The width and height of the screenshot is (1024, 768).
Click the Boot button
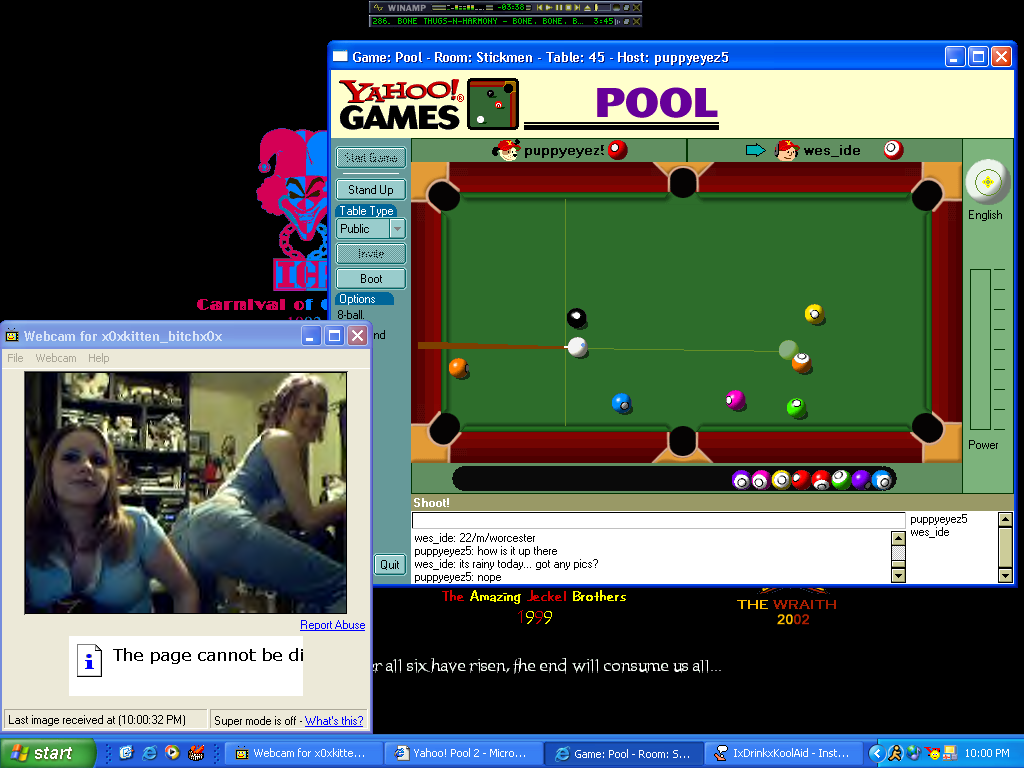370,278
